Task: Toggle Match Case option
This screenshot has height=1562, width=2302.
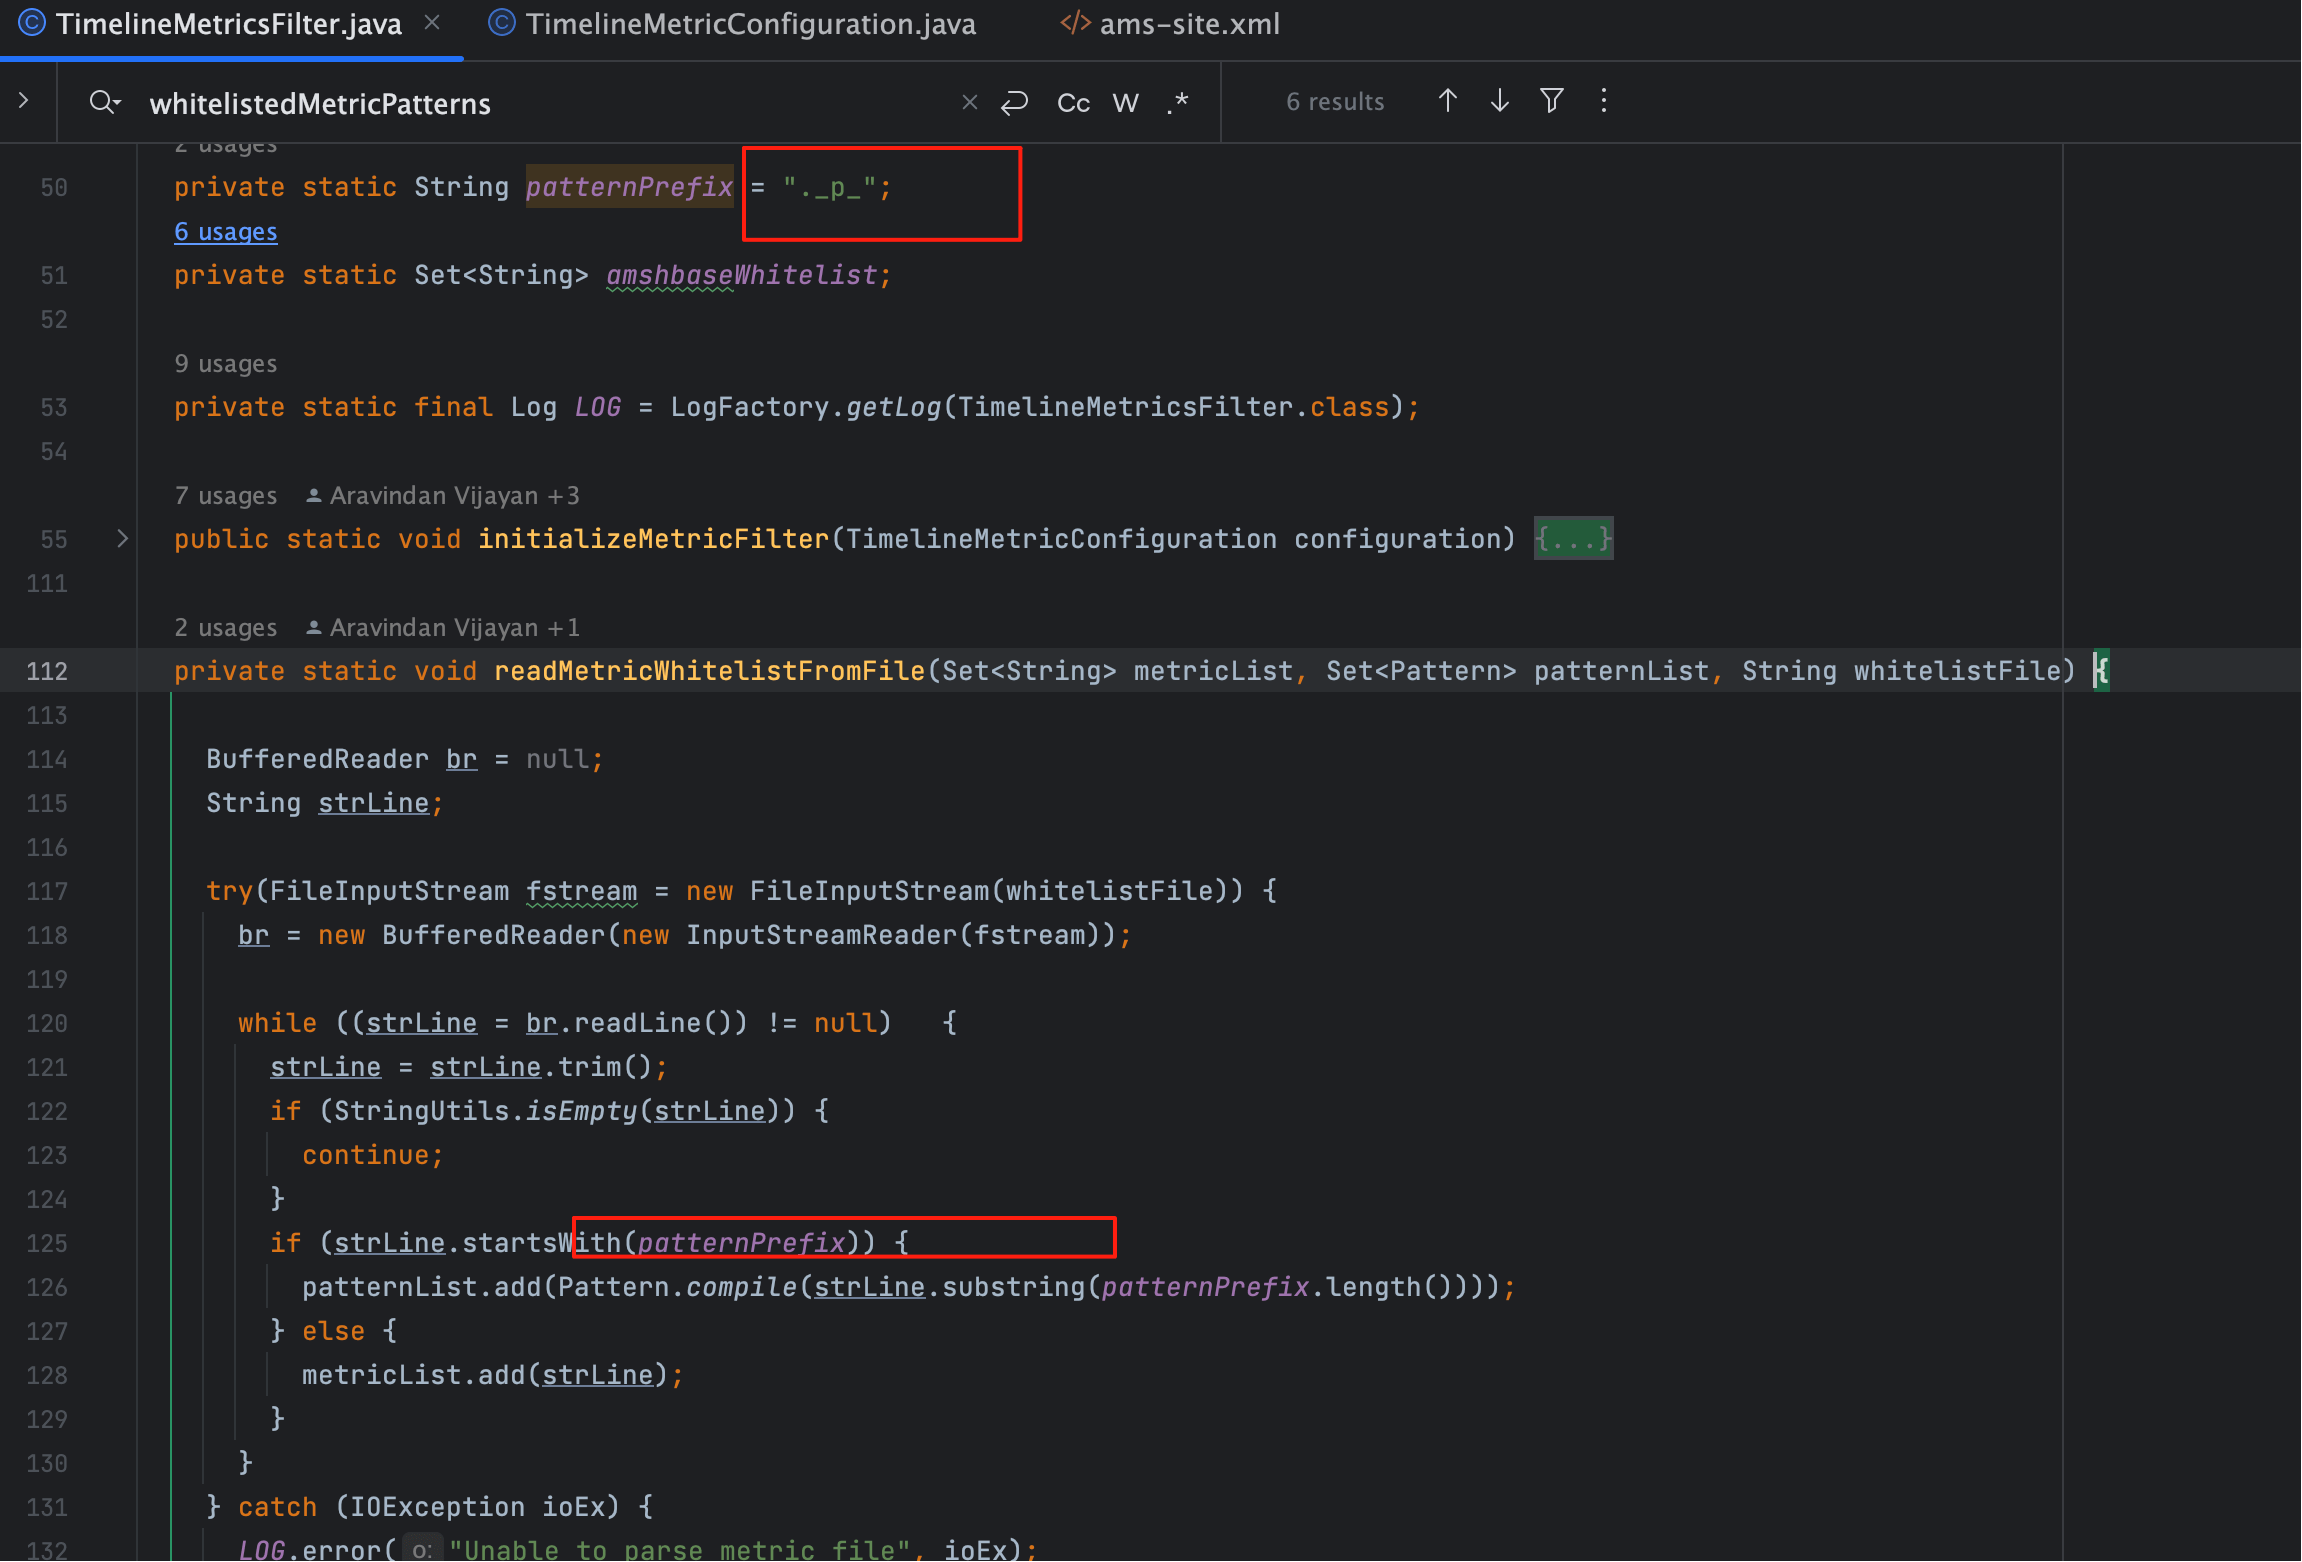Action: point(1073,103)
